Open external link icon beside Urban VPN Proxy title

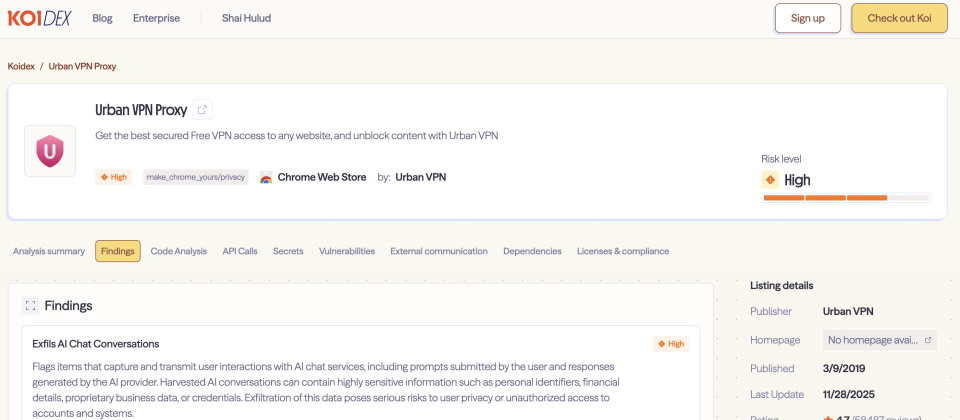coord(202,110)
